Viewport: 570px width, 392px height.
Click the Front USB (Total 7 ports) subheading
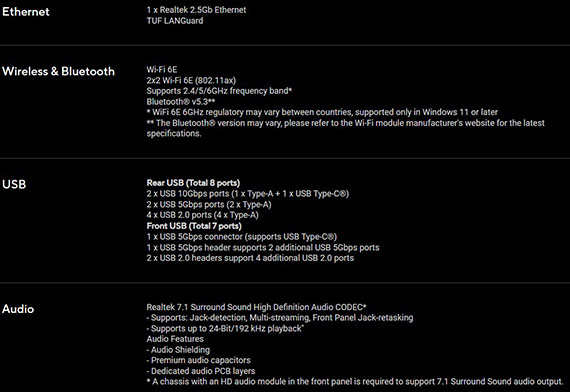194,226
